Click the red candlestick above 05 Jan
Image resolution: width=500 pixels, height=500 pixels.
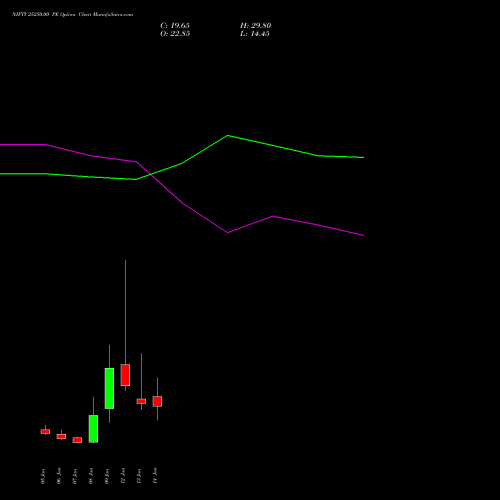pyautogui.click(x=45, y=431)
